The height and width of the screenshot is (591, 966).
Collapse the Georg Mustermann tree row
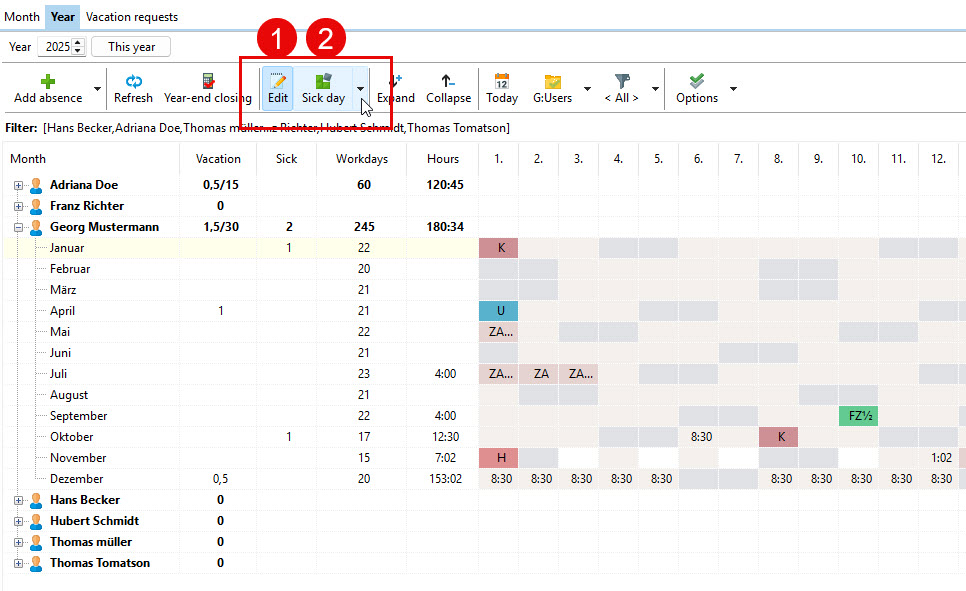[x=19, y=227]
